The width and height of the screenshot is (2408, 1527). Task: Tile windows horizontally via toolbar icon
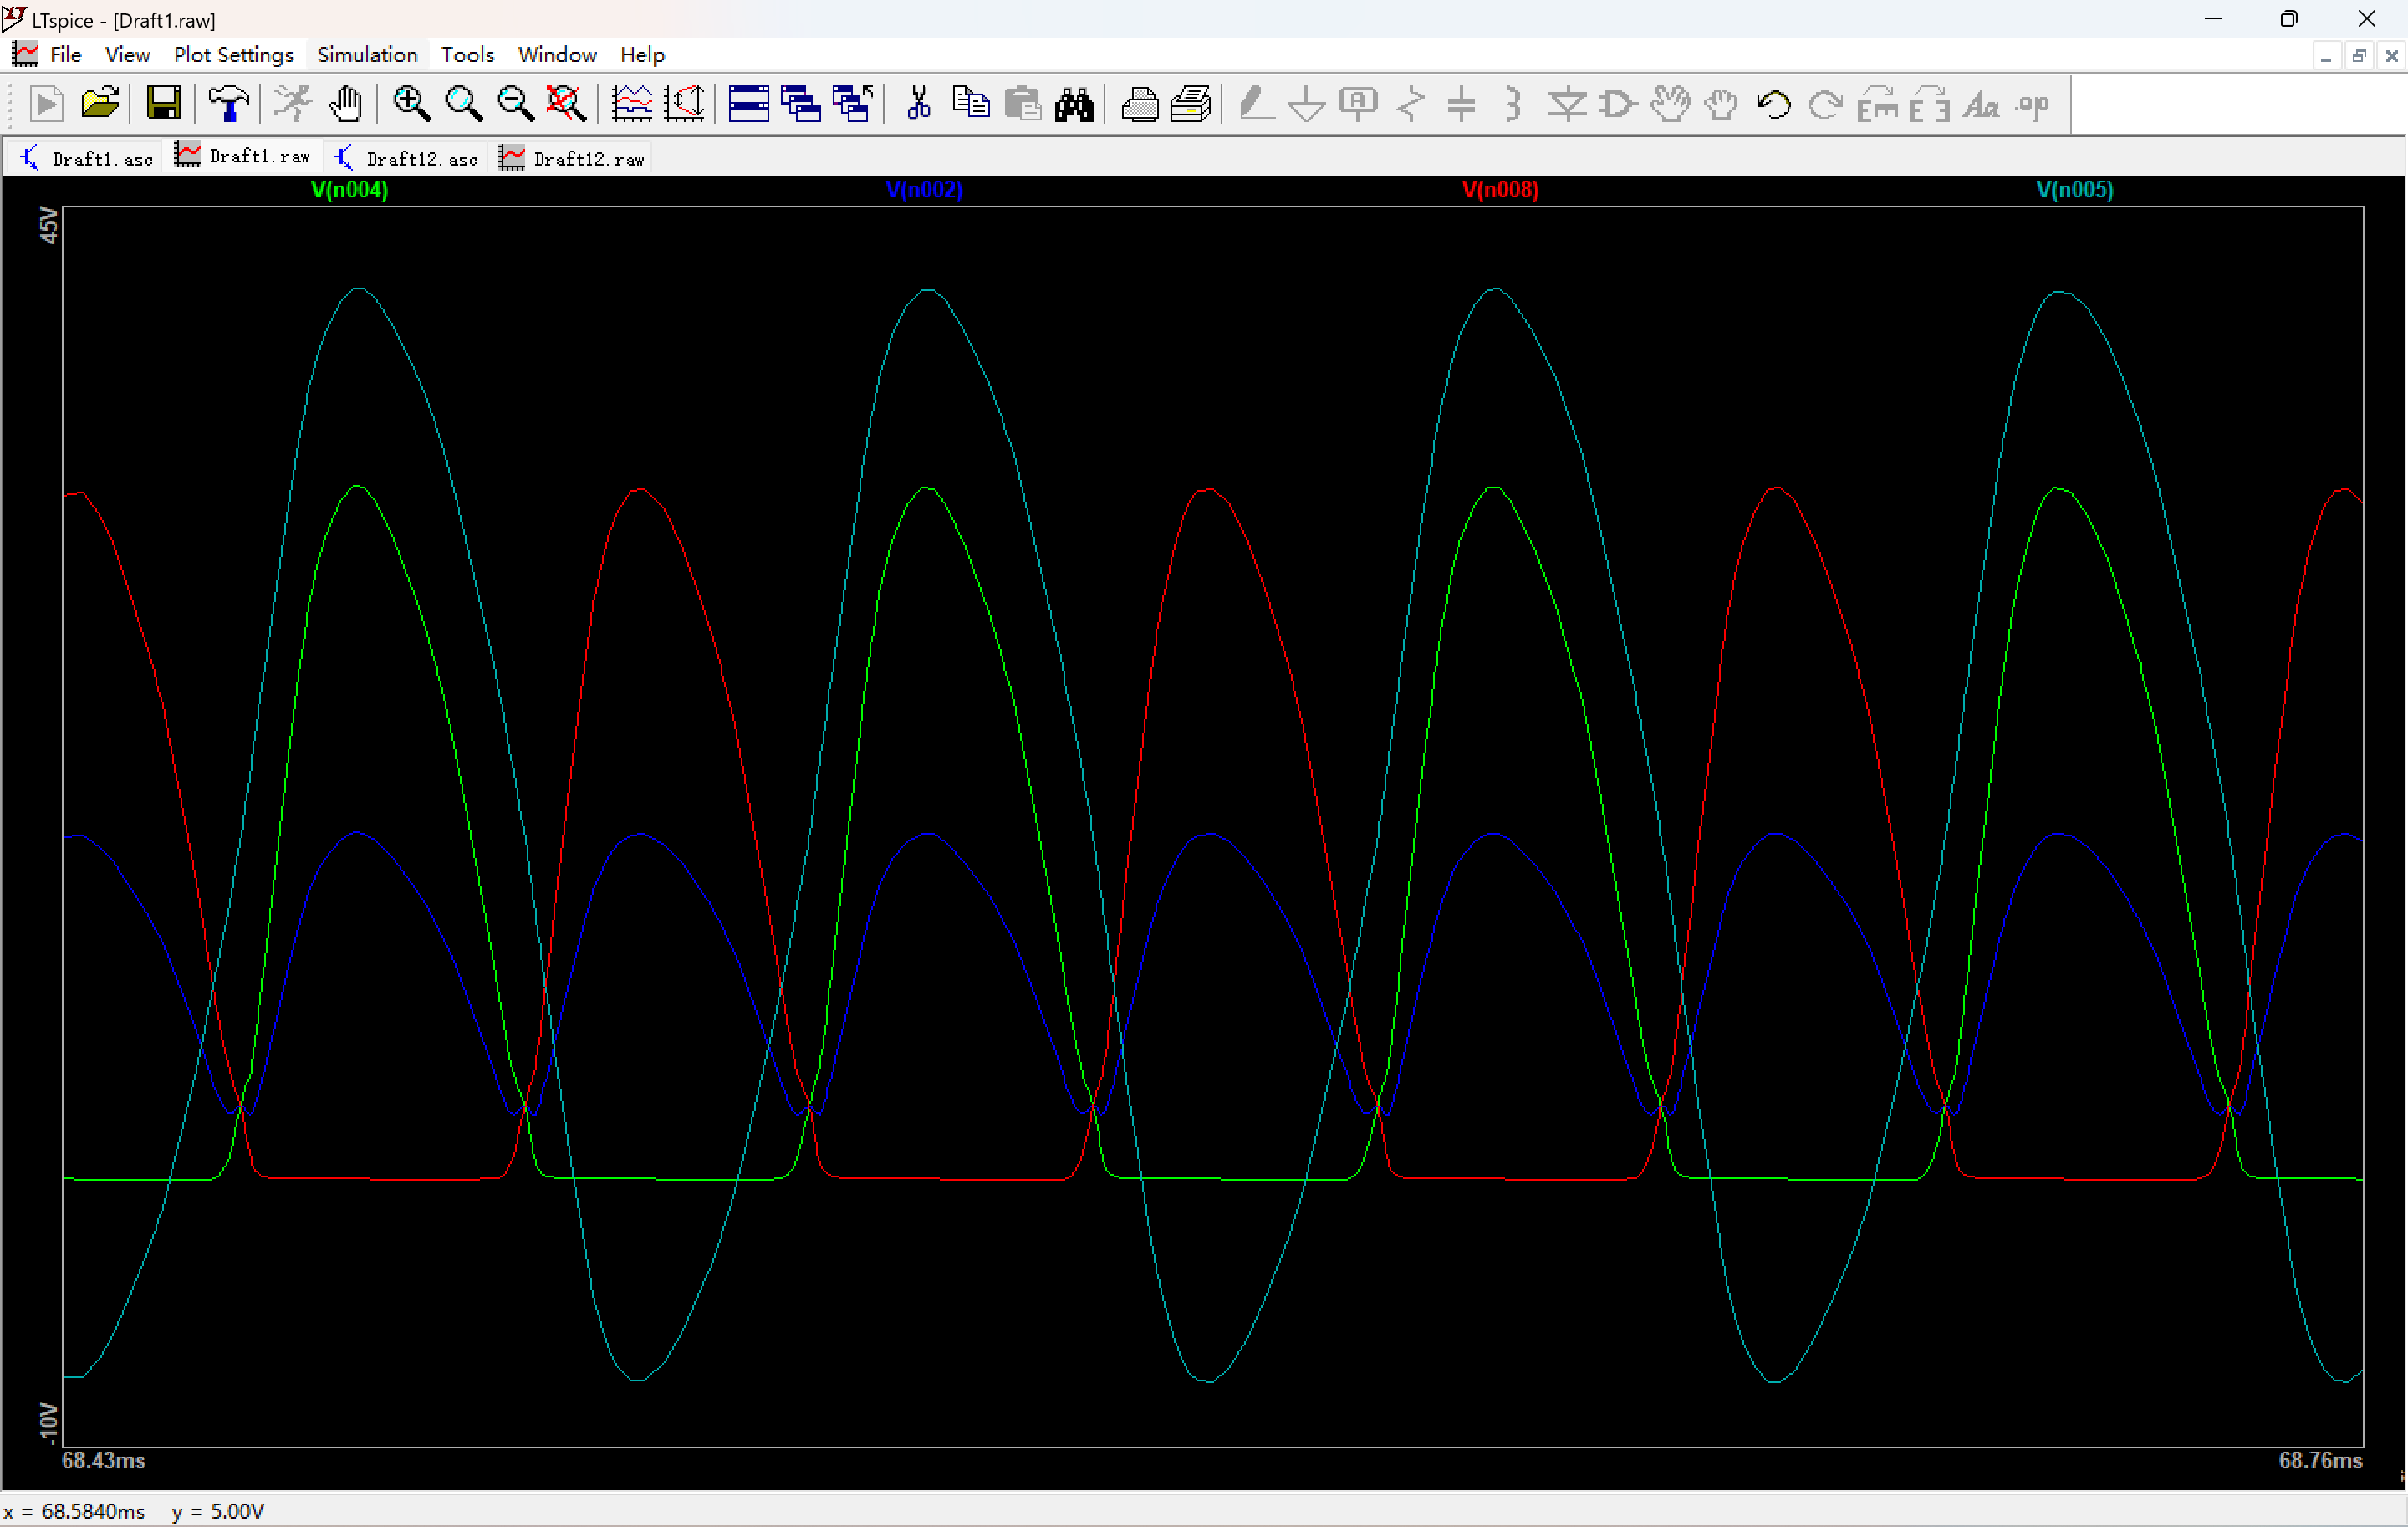748,104
